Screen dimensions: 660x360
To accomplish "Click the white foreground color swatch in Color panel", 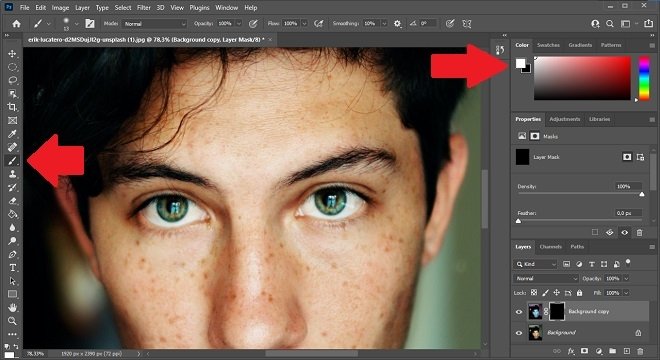I will pyautogui.click(x=521, y=63).
